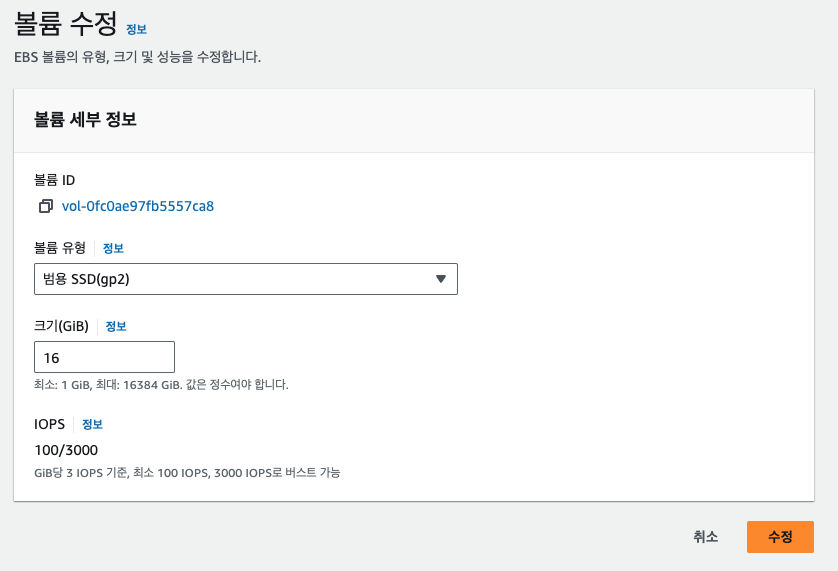The height and width of the screenshot is (571, 838).
Task: Click the IOPS description starting with GiB당 3 IOPS
Action: click(x=187, y=473)
